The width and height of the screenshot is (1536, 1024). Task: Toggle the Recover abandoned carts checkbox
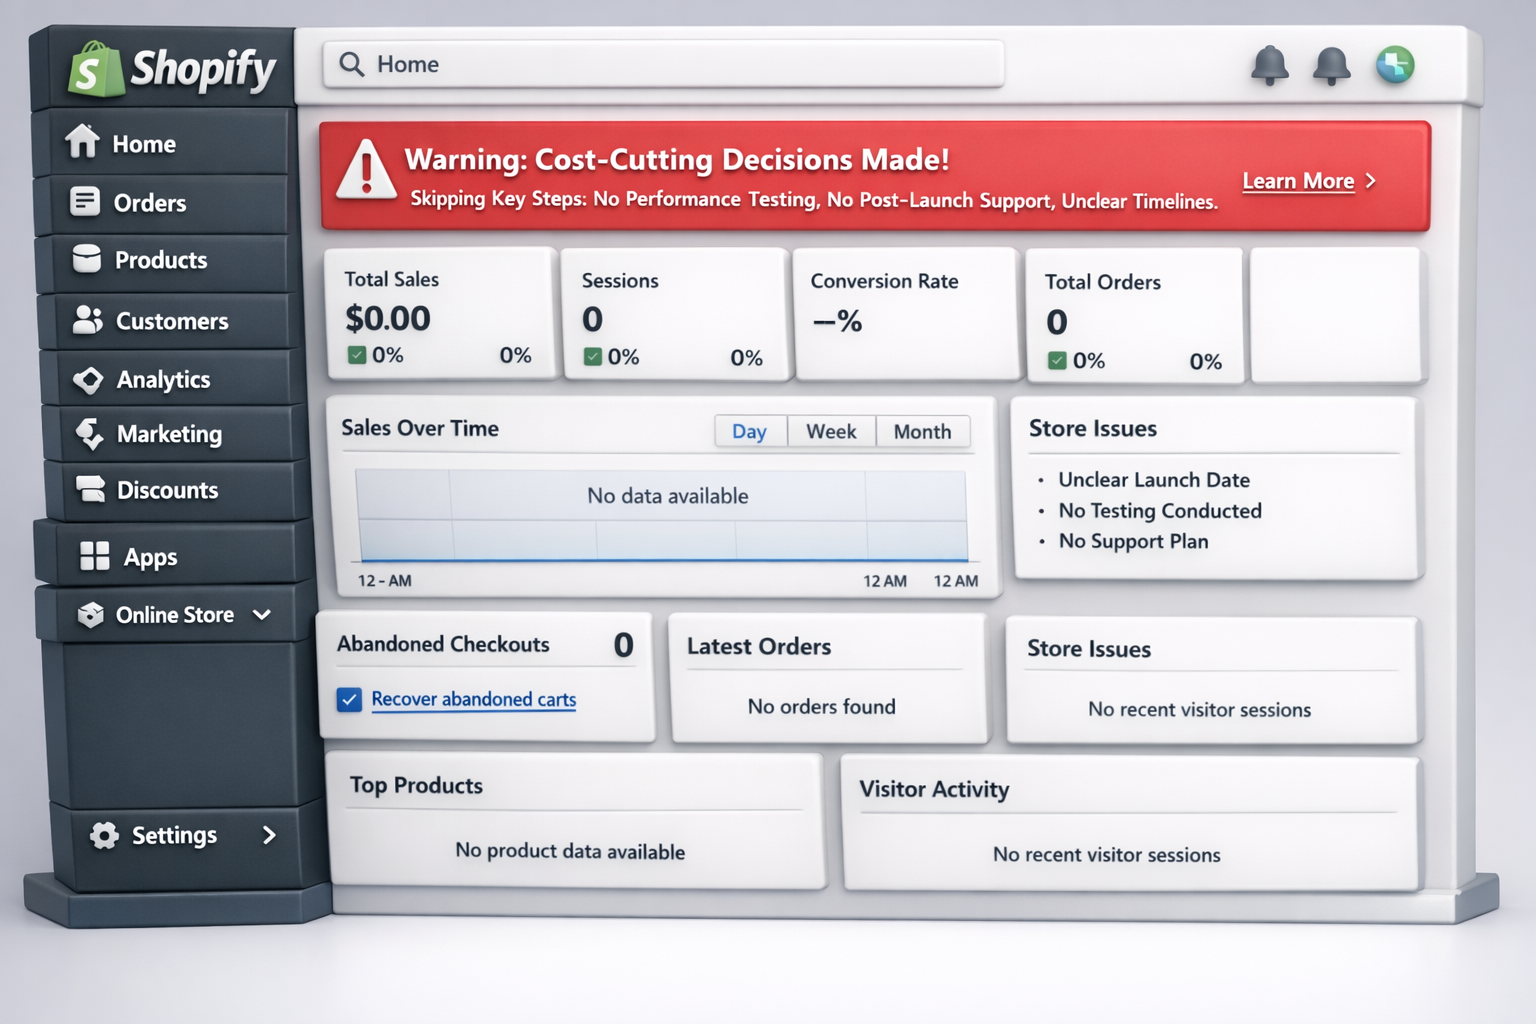349,699
